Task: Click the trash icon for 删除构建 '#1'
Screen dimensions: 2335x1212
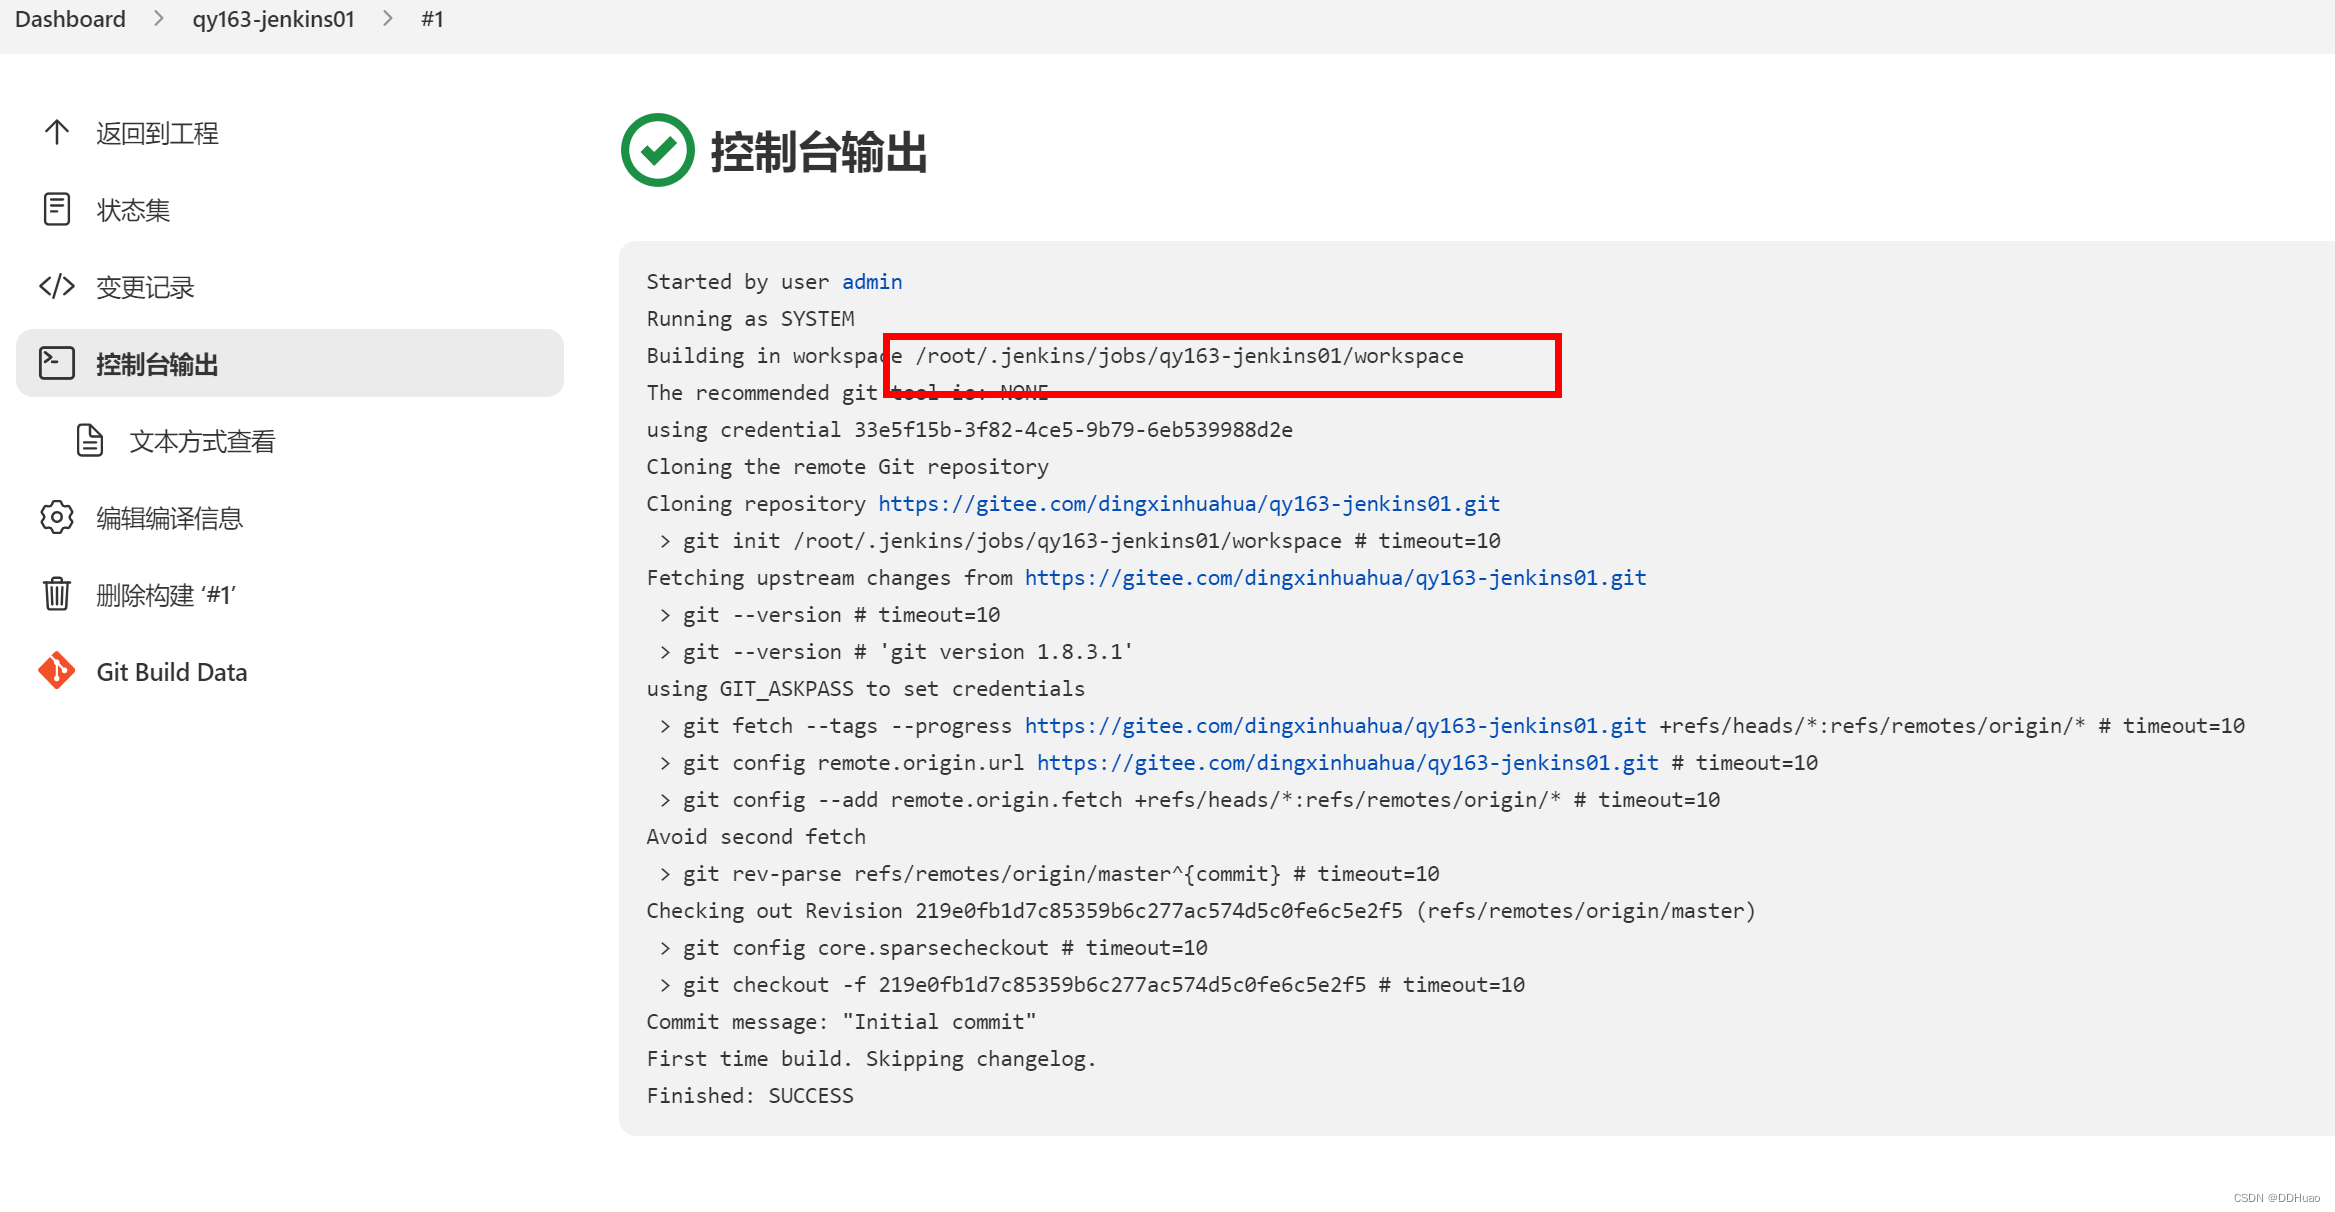Action: pyautogui.click(x=57, y=594)
